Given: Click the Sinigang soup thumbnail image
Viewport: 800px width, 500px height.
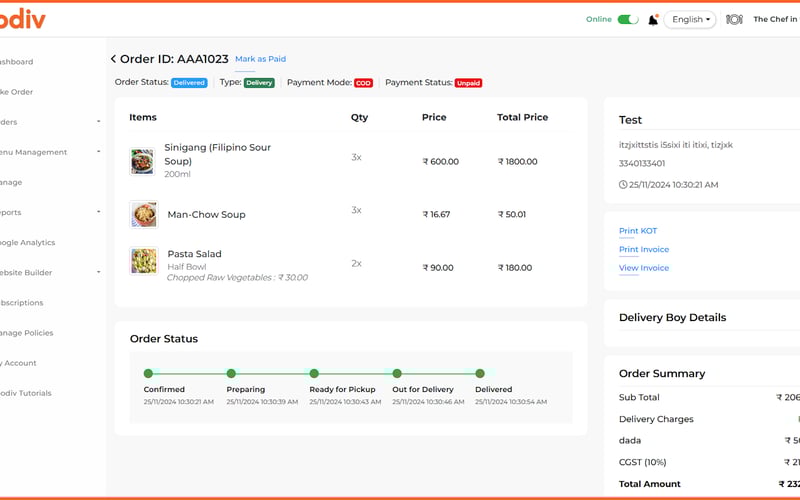Looking at the screenshot, I should (142, 162).
